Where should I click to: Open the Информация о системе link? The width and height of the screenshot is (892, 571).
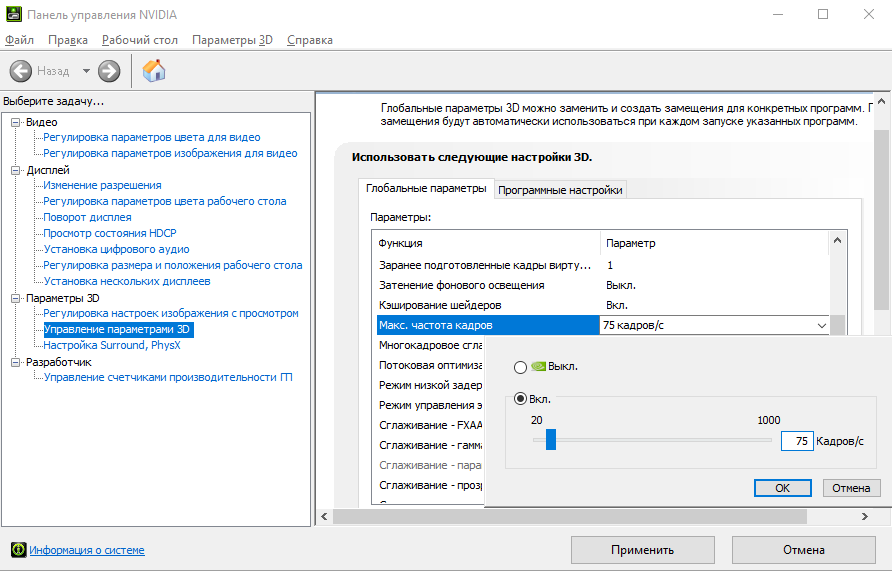pos(87,550)
